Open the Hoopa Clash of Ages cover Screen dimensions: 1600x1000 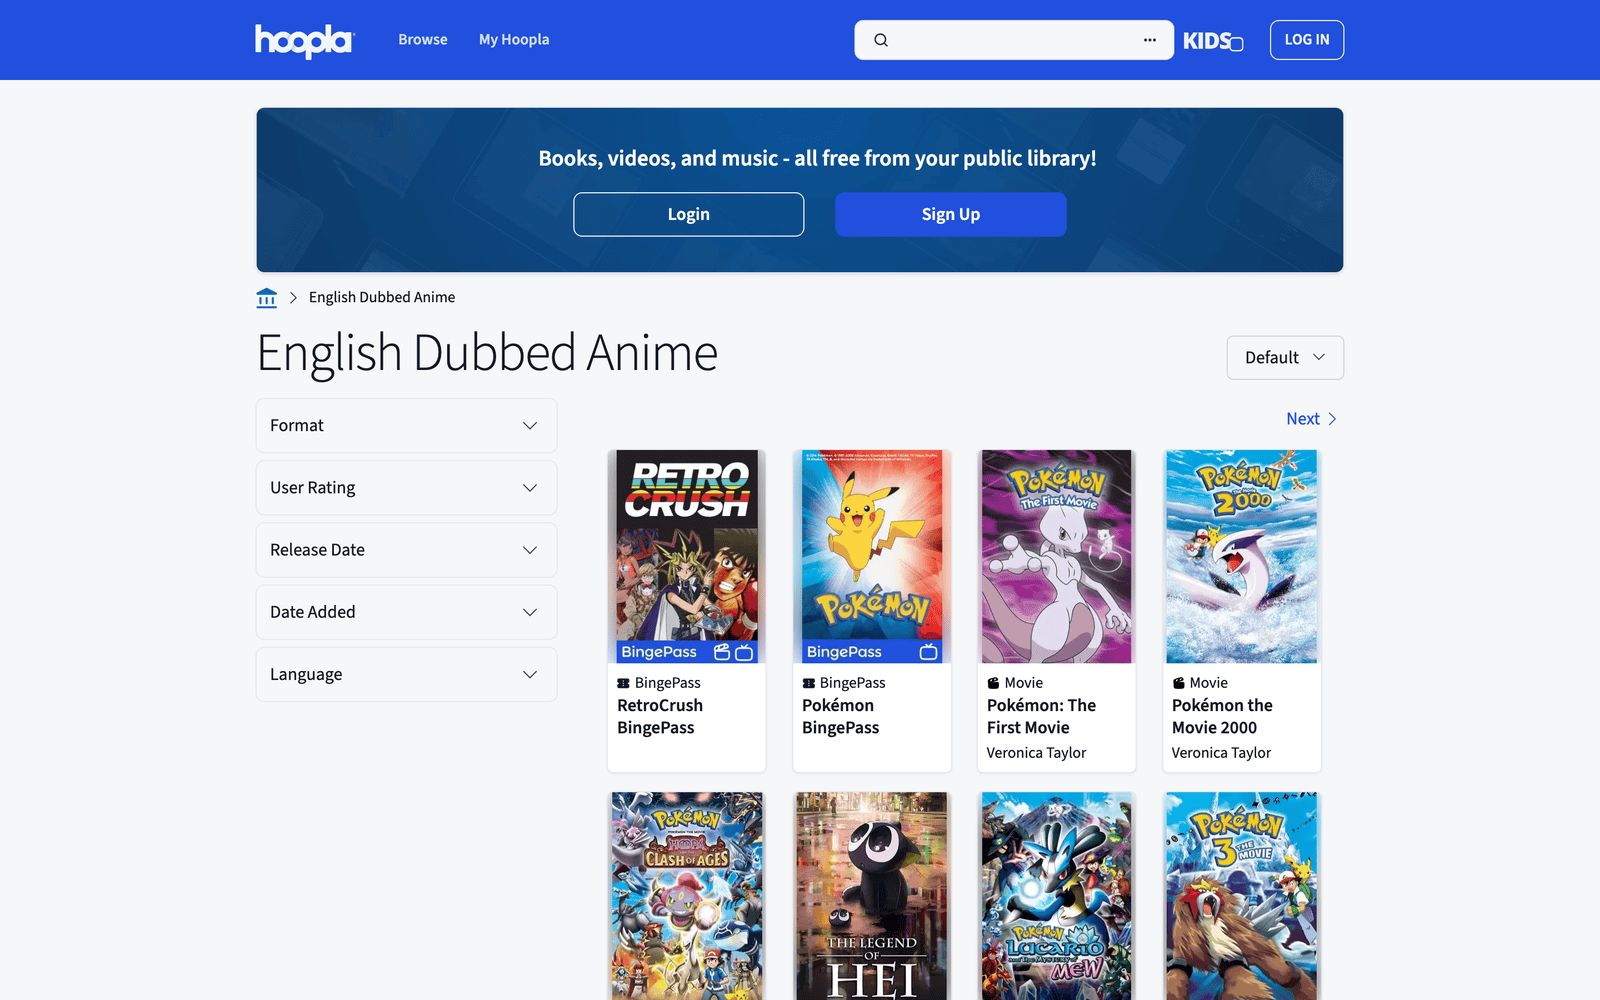[687, 896]
